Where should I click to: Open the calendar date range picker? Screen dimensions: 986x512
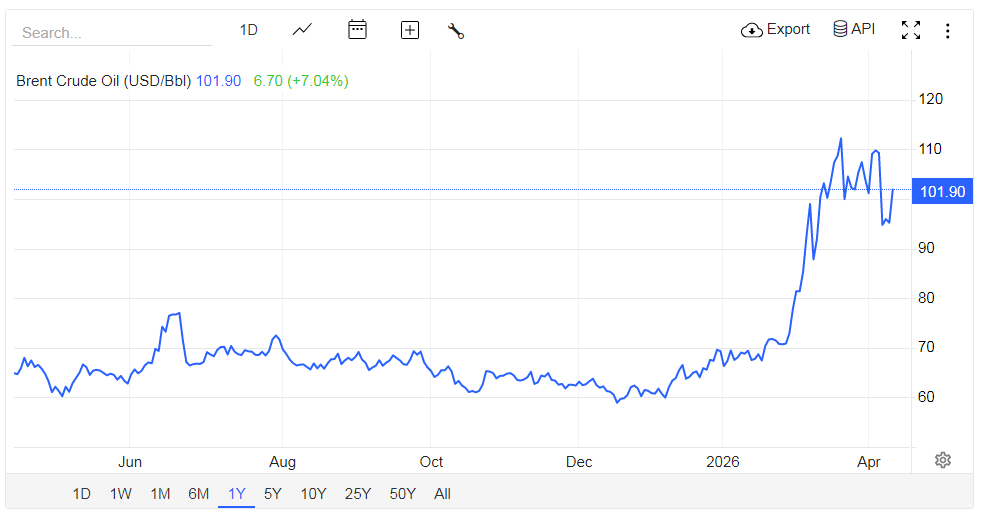357,30
